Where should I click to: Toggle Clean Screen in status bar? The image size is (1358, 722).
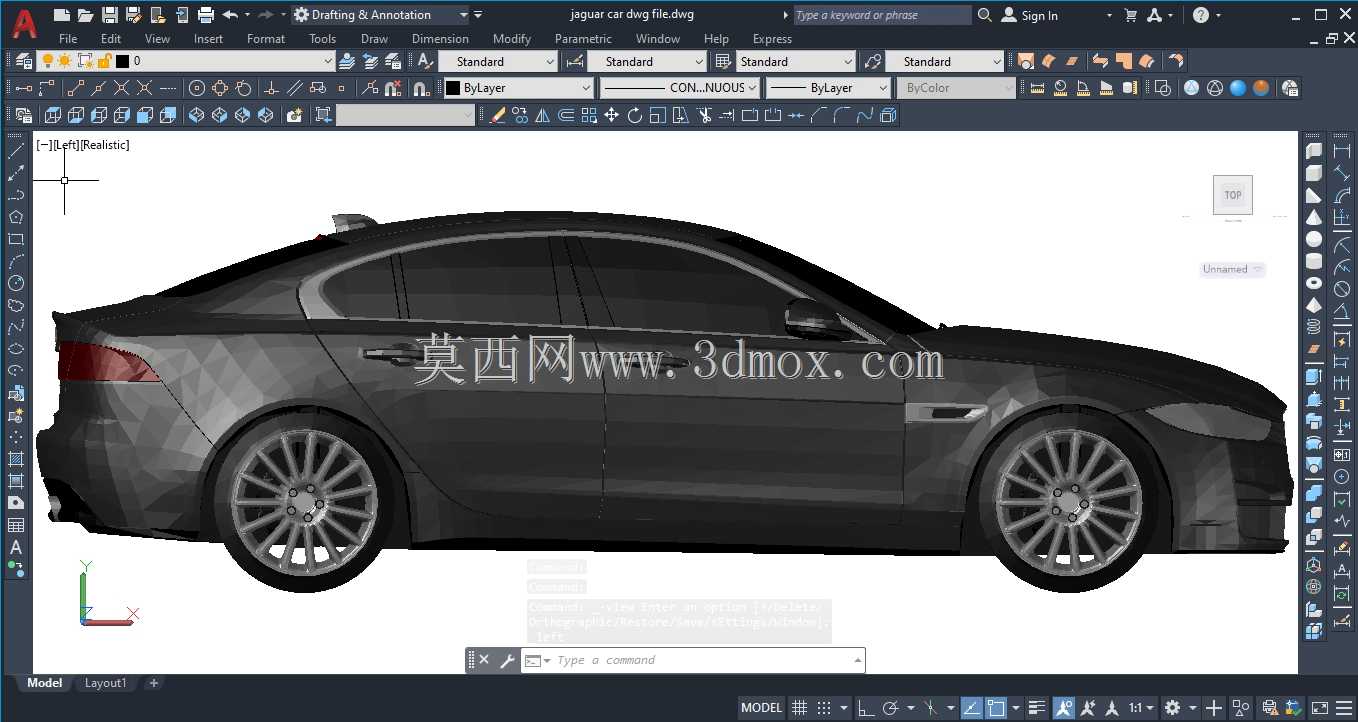pos(1320,708)
